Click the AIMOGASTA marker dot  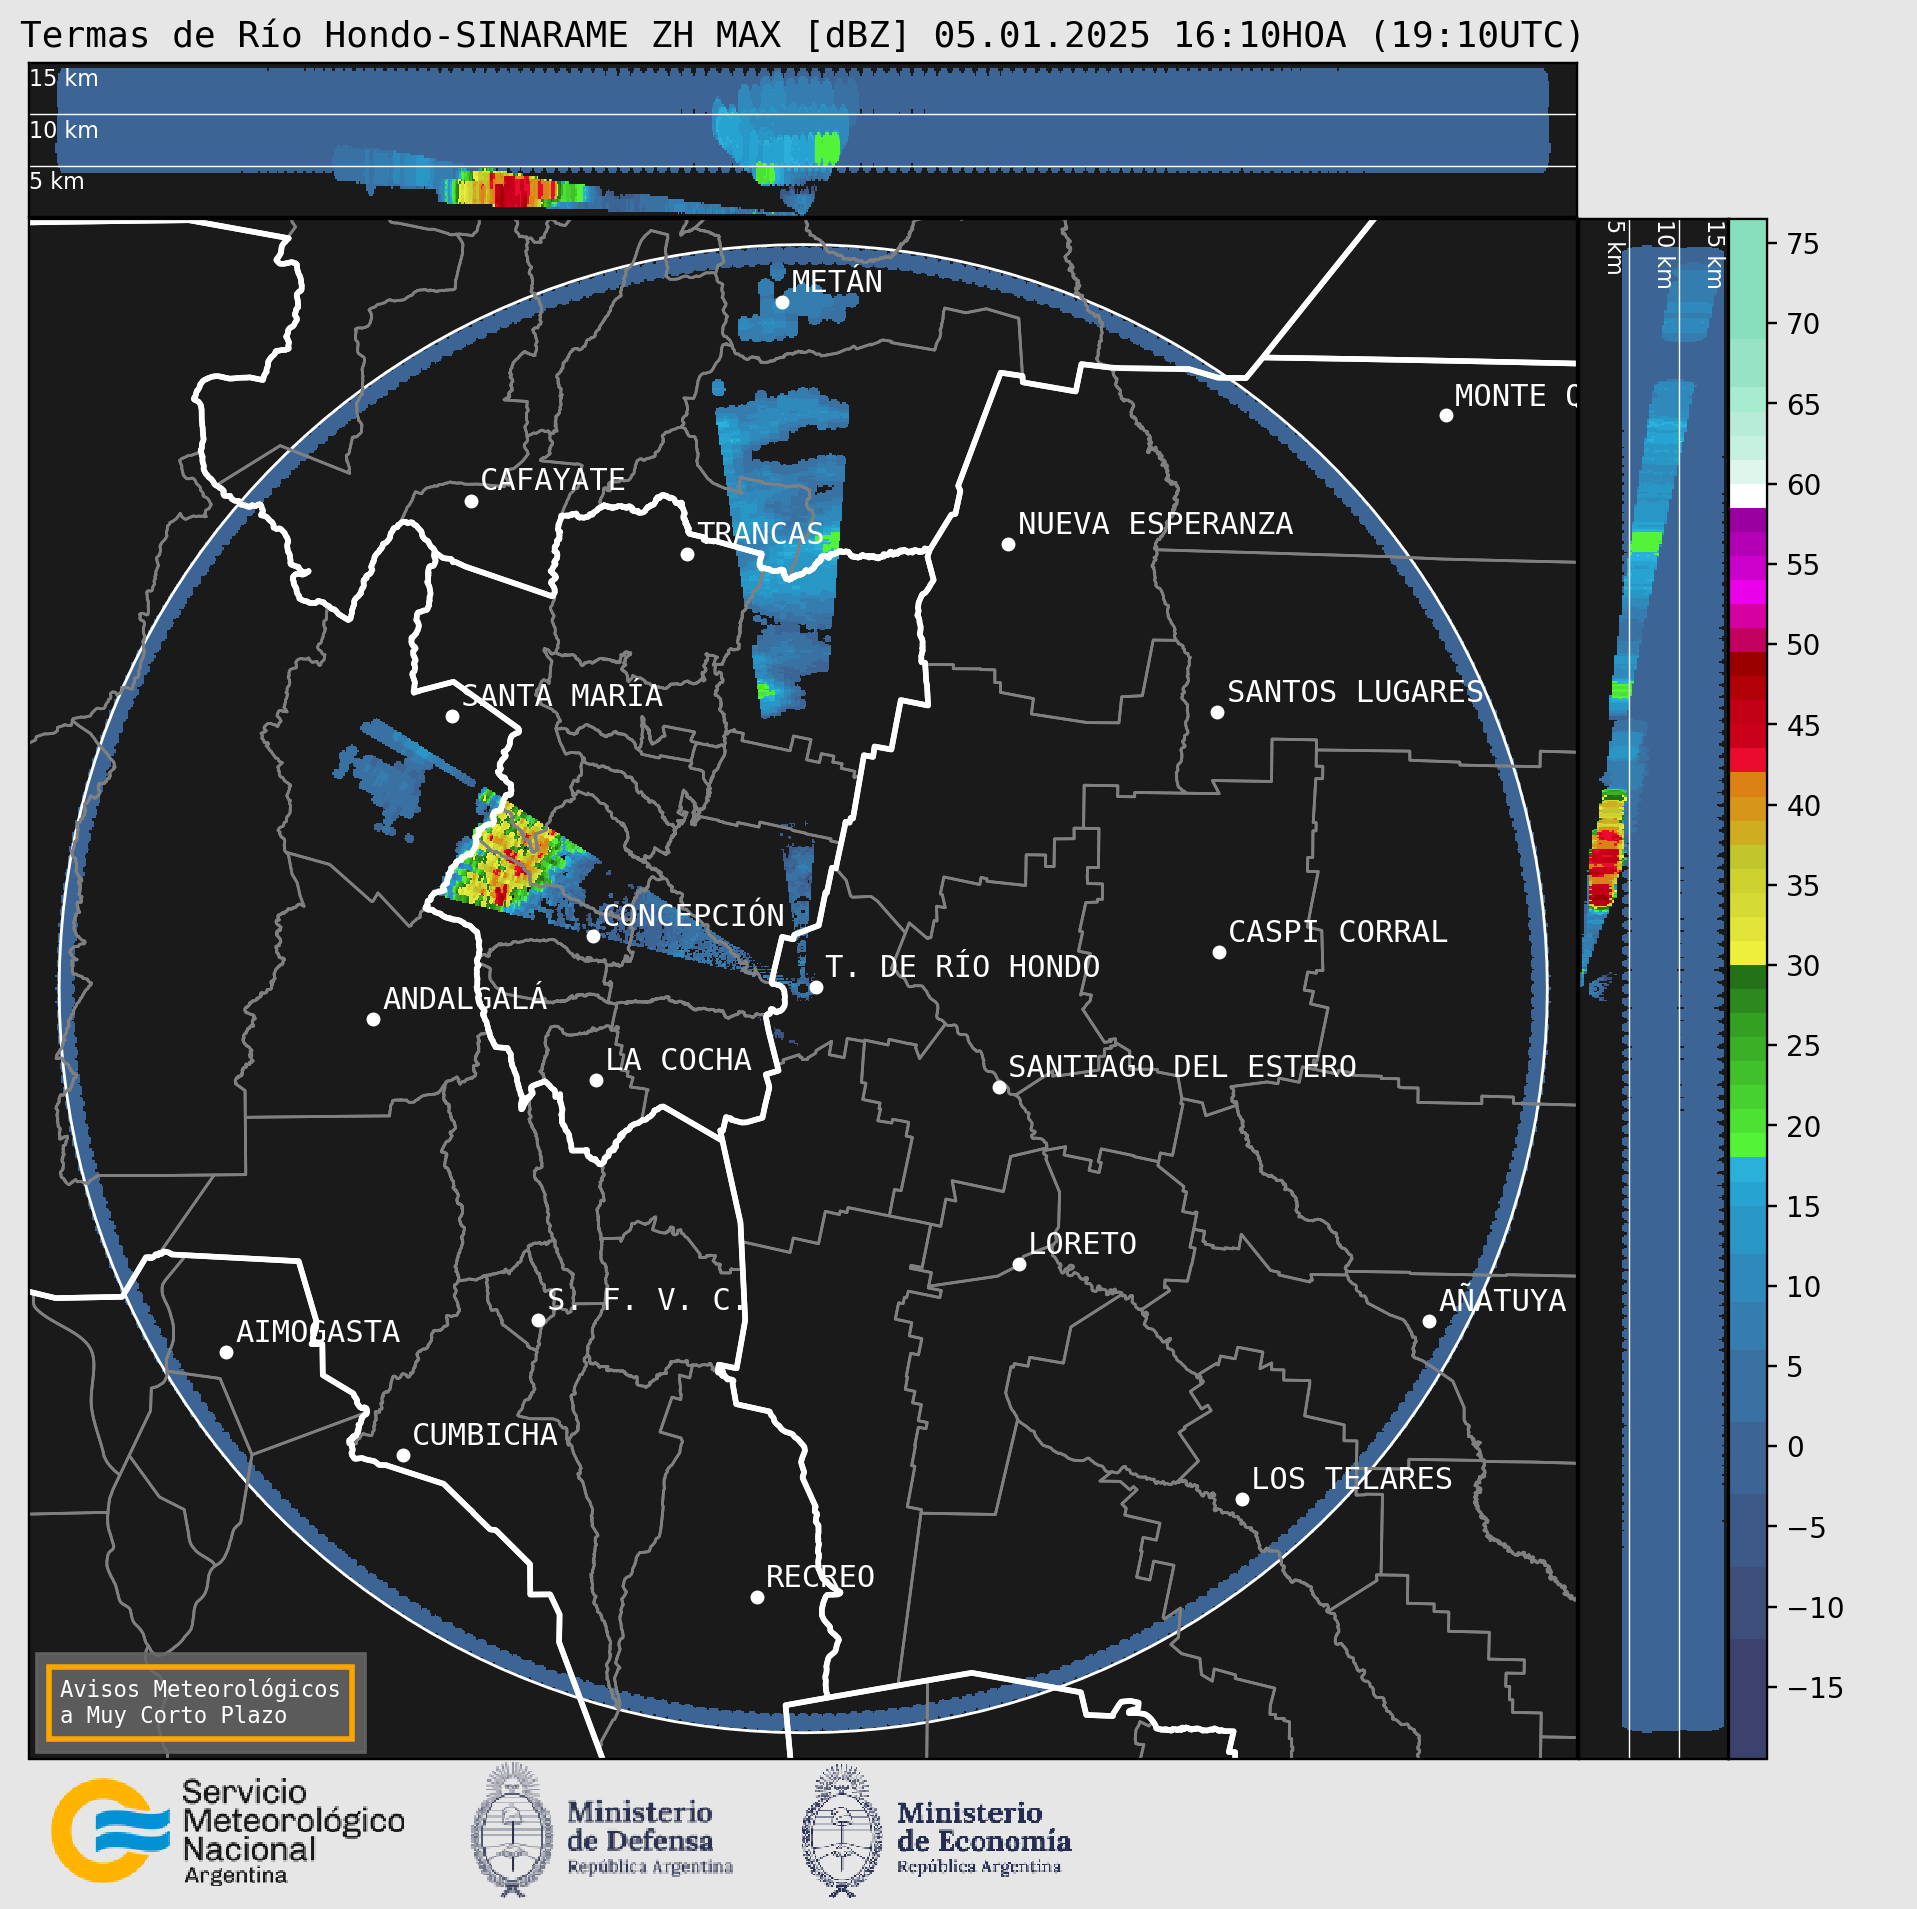226,1352
